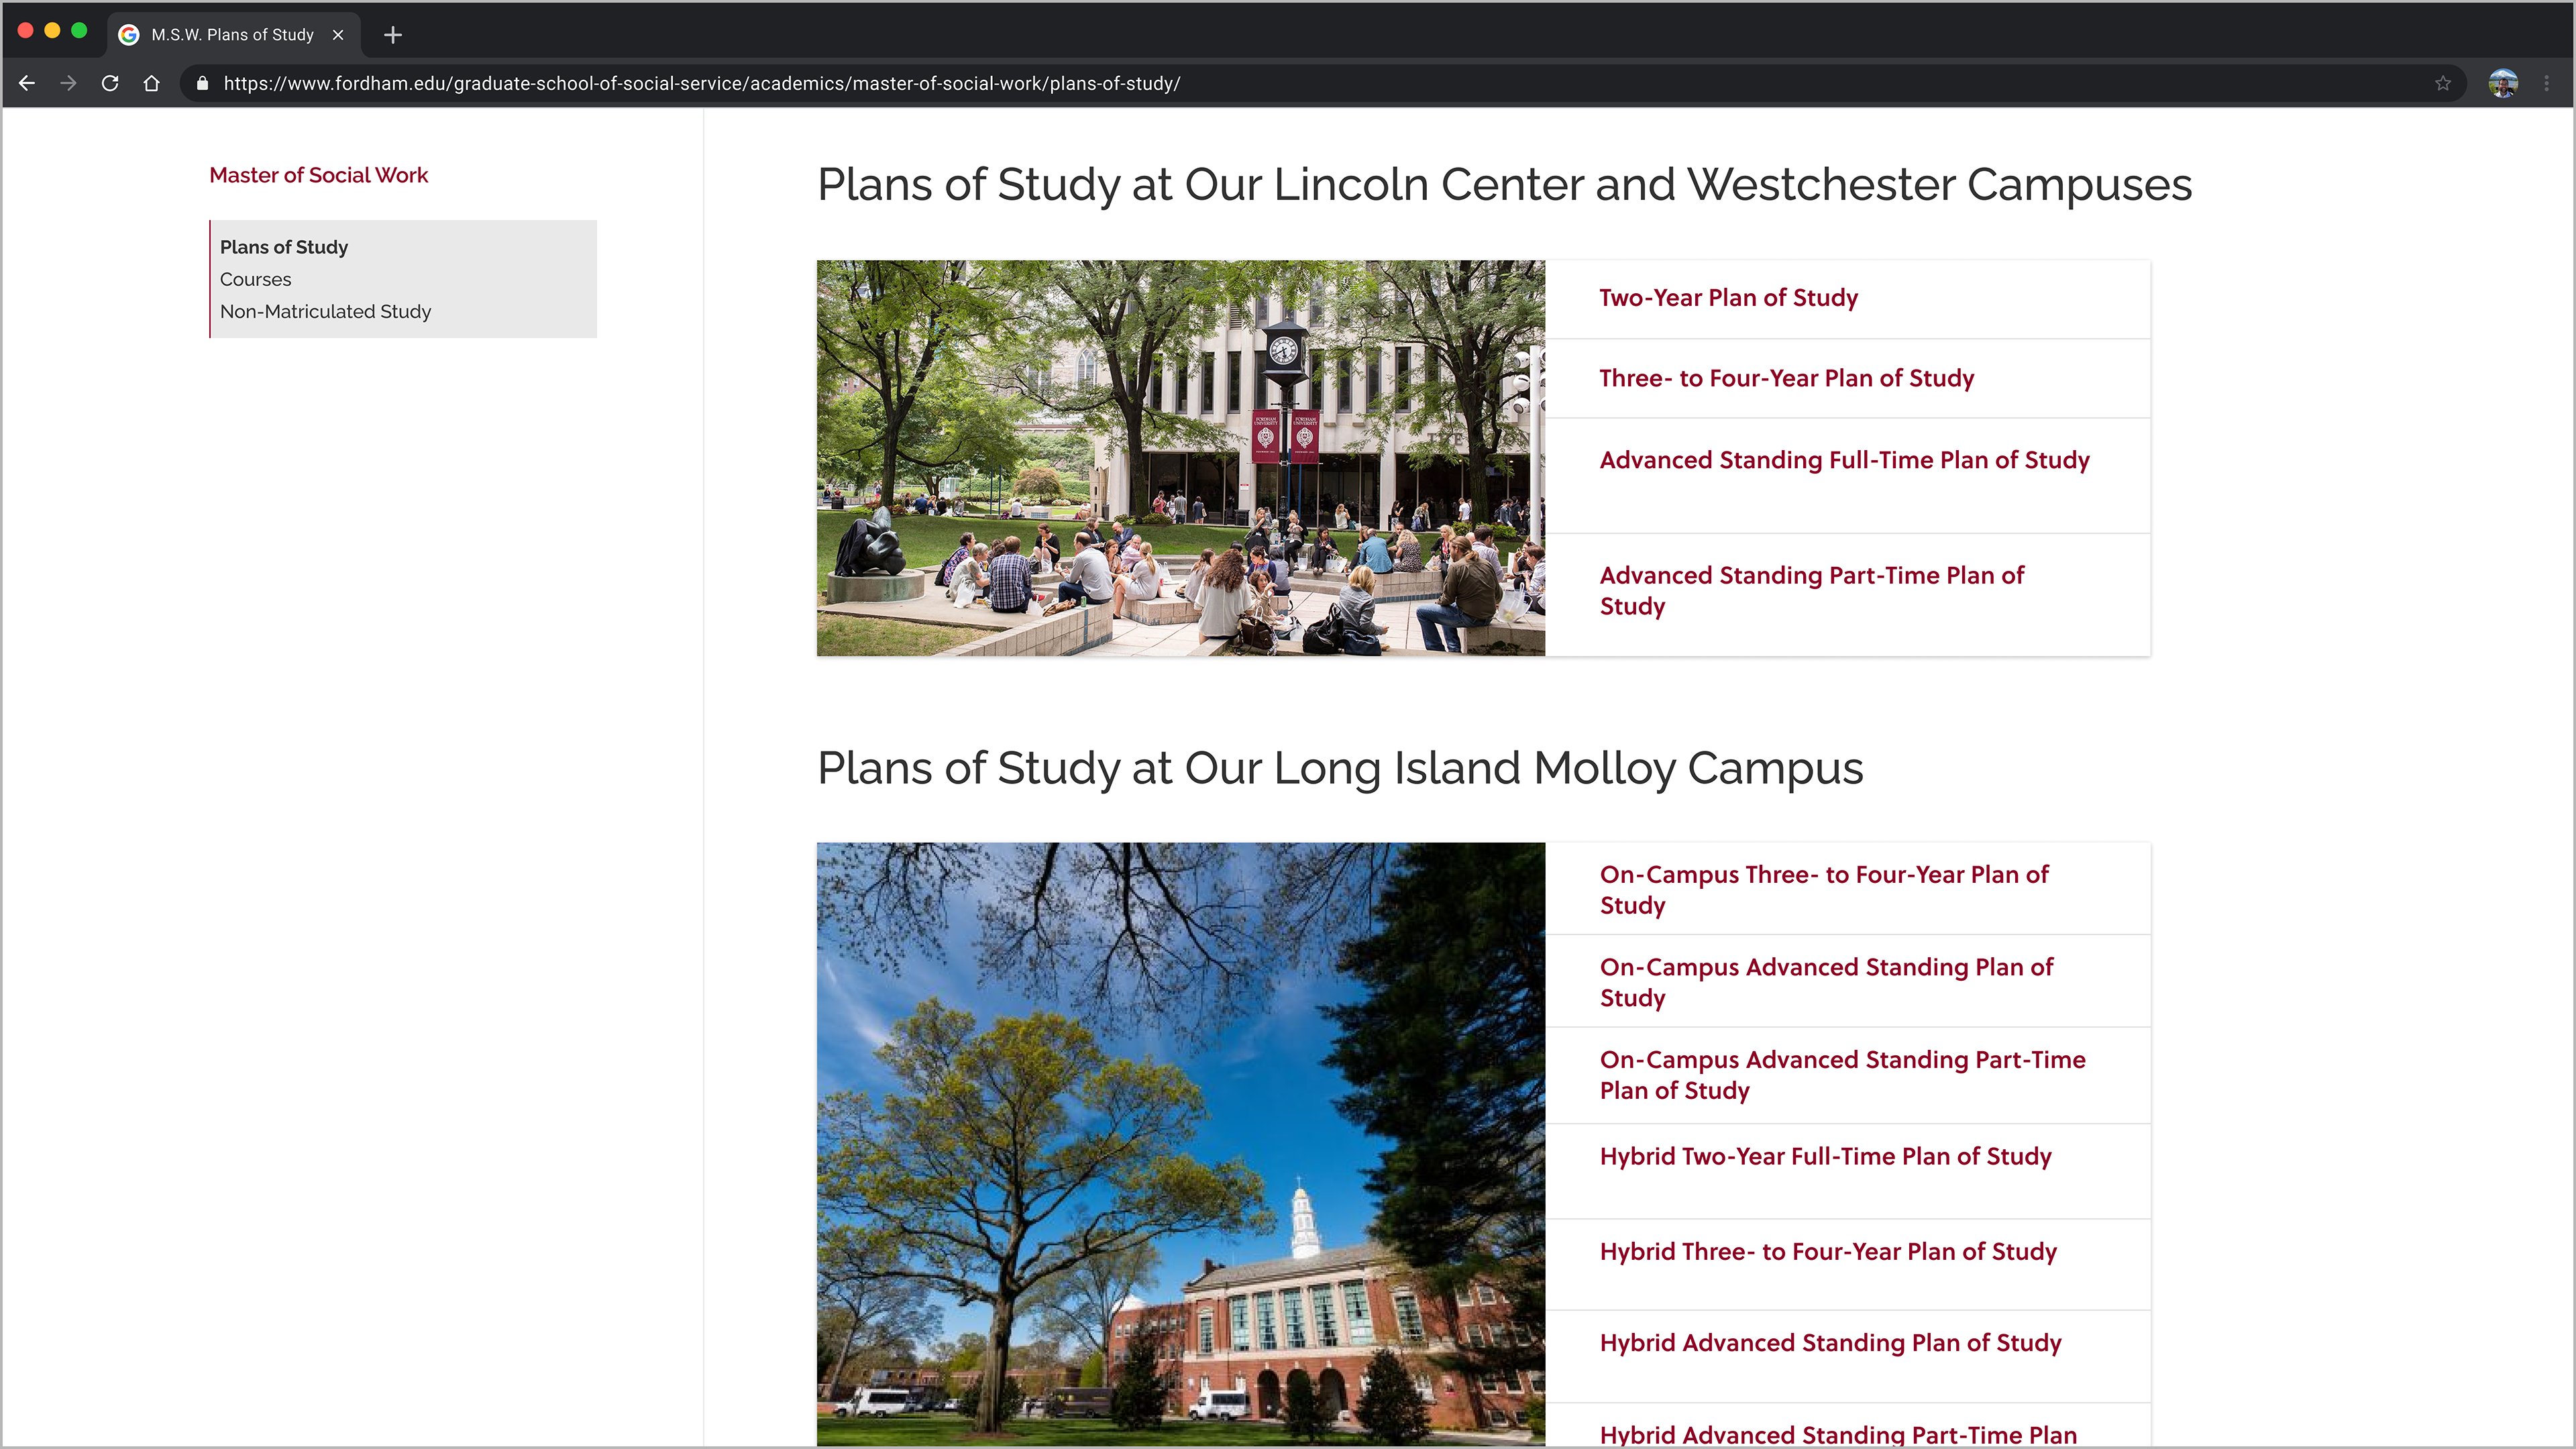This screenshot has width=2576, height=1449.
Task: Select Non-Matriculated Study in sidebar menu
Action: (325, 311)
